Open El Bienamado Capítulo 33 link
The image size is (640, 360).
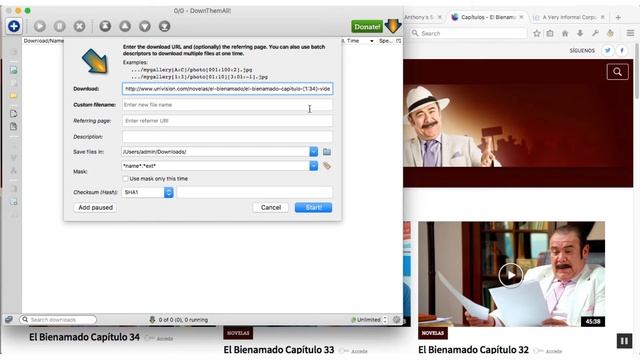point(279,350)
